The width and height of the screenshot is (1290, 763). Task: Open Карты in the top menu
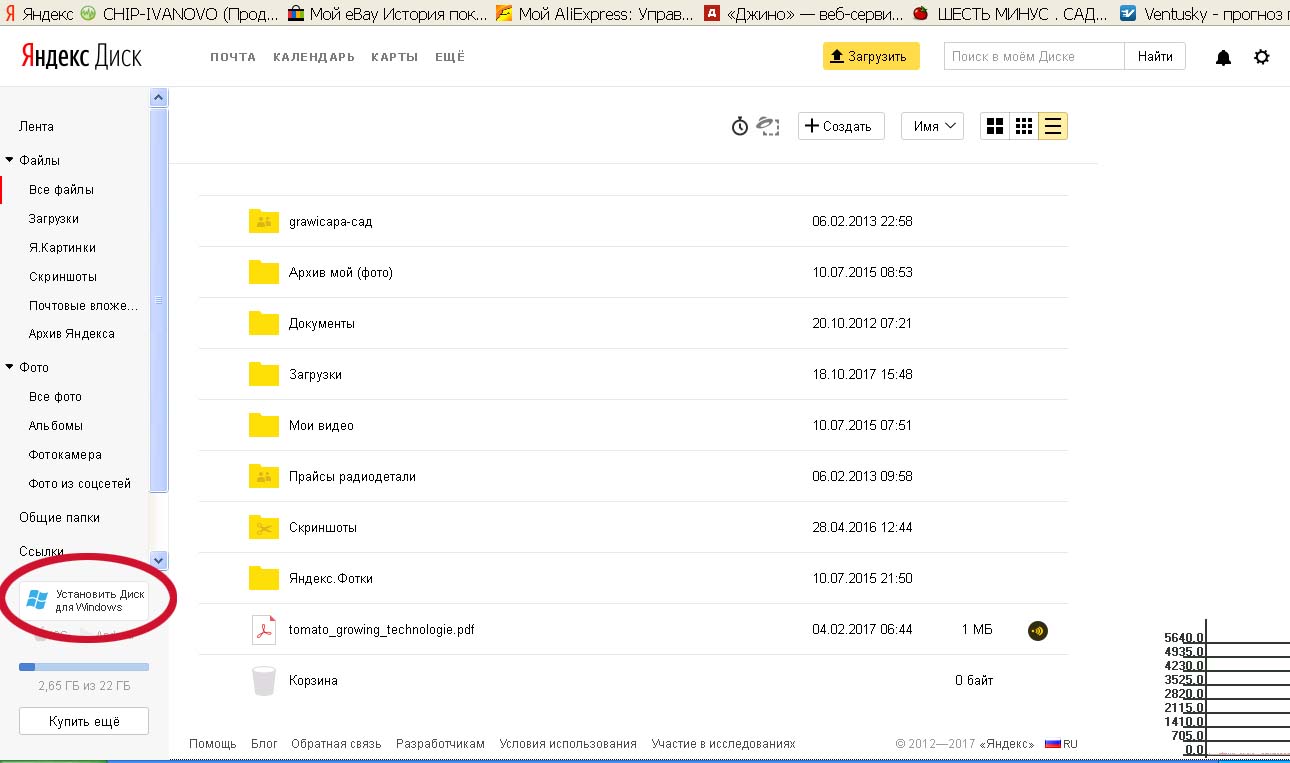pyautogui.click(x=394, y=57)
